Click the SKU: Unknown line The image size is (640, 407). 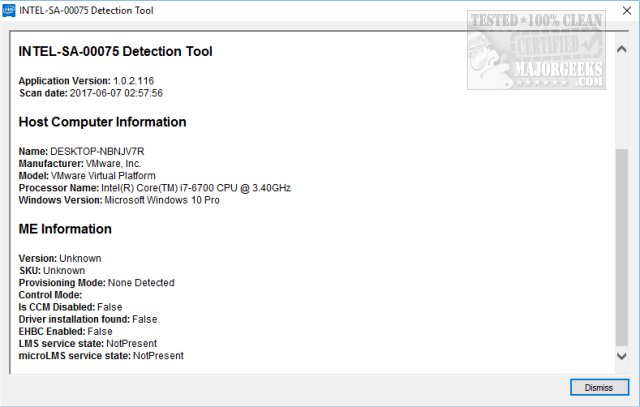[x=52, y=271]
